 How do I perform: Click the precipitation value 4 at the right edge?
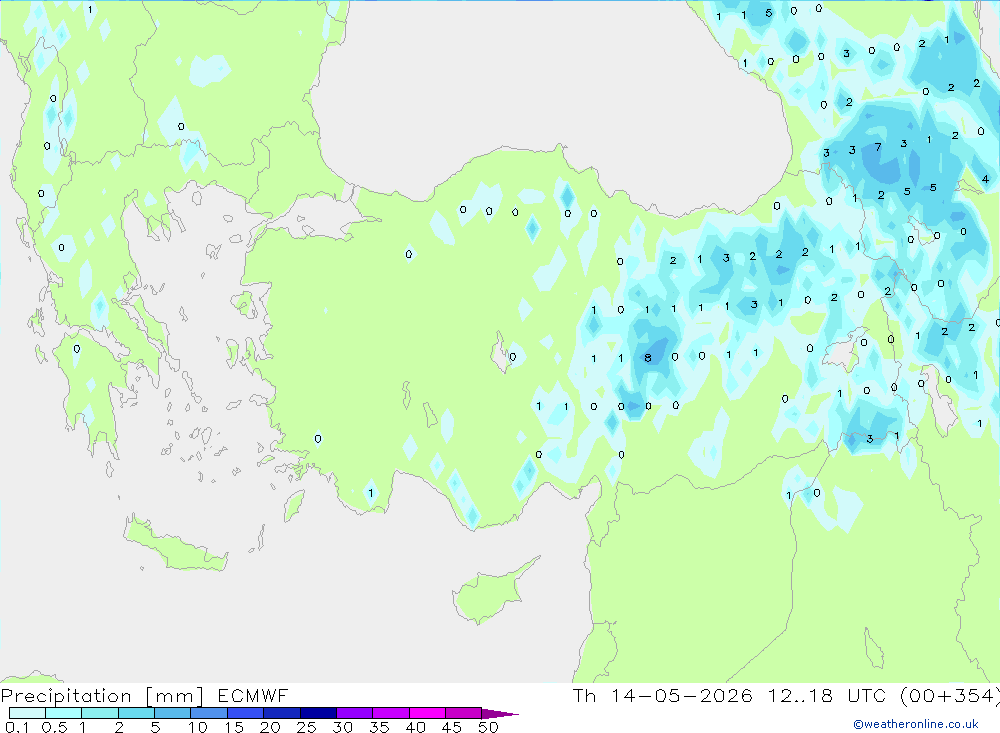[985, 179]
